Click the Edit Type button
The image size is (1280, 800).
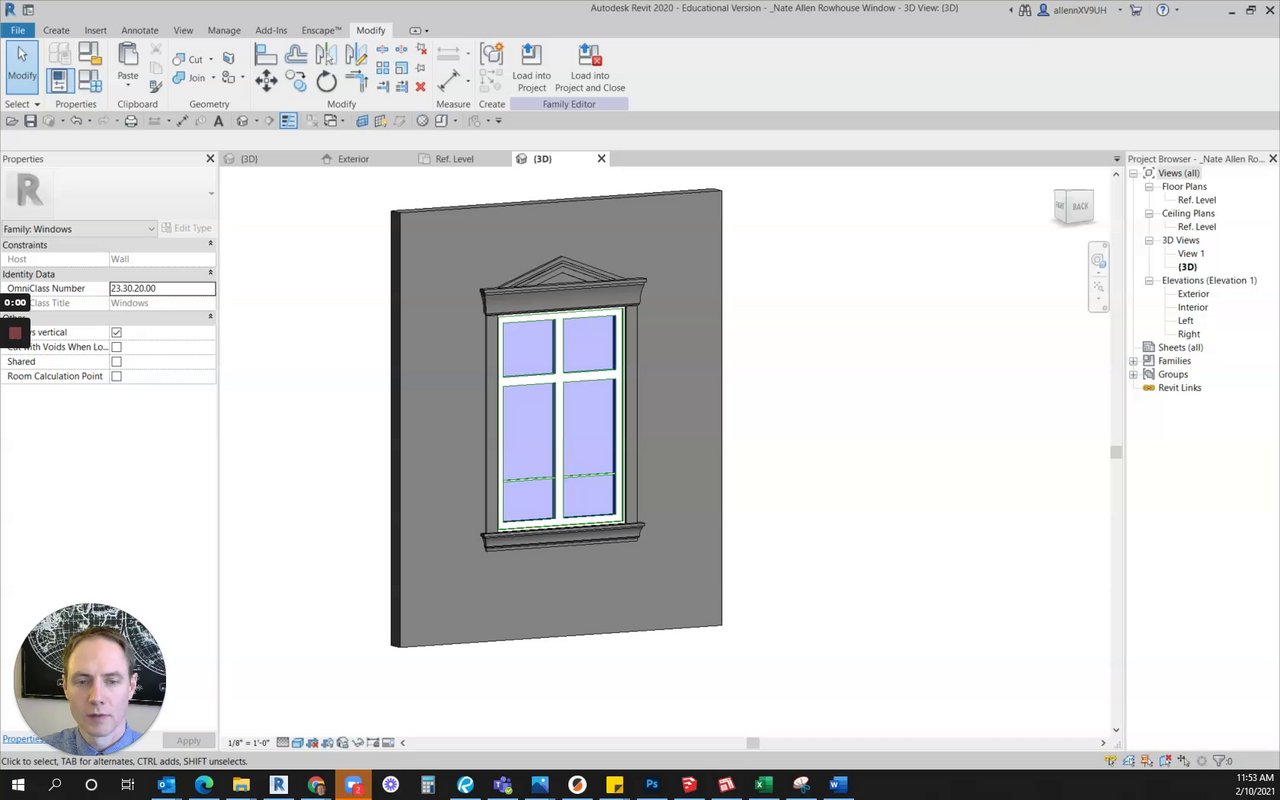click(187, 229)
